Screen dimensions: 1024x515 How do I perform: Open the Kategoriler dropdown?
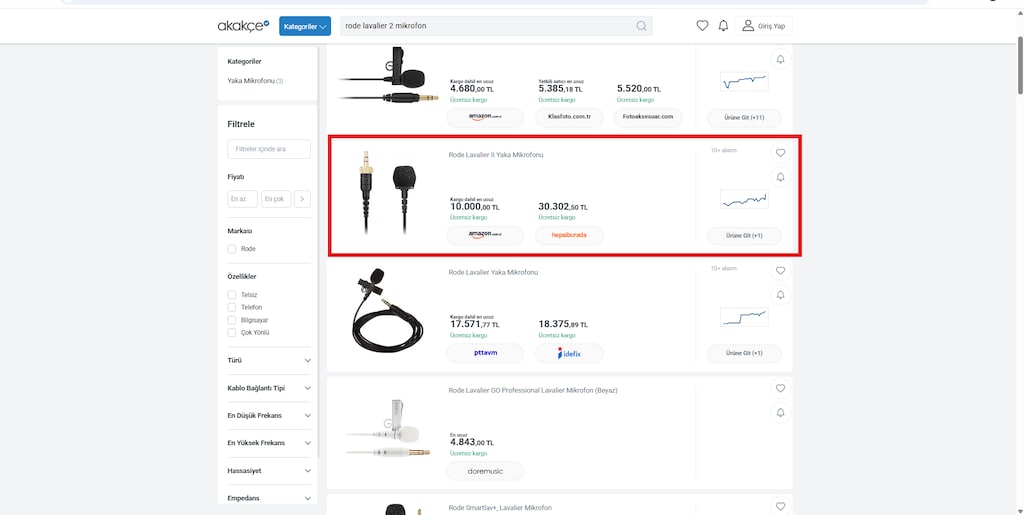click(x=305, y=26)
